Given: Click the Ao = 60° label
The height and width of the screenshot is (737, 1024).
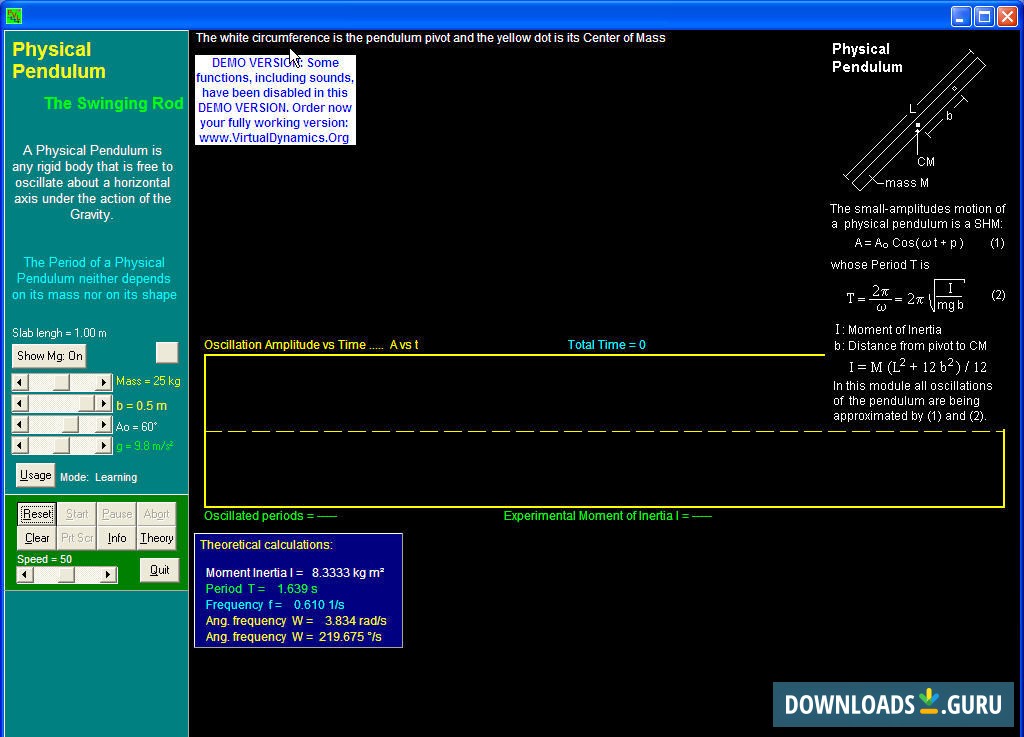Looking at the screenshot, I should tap(136, 426).
